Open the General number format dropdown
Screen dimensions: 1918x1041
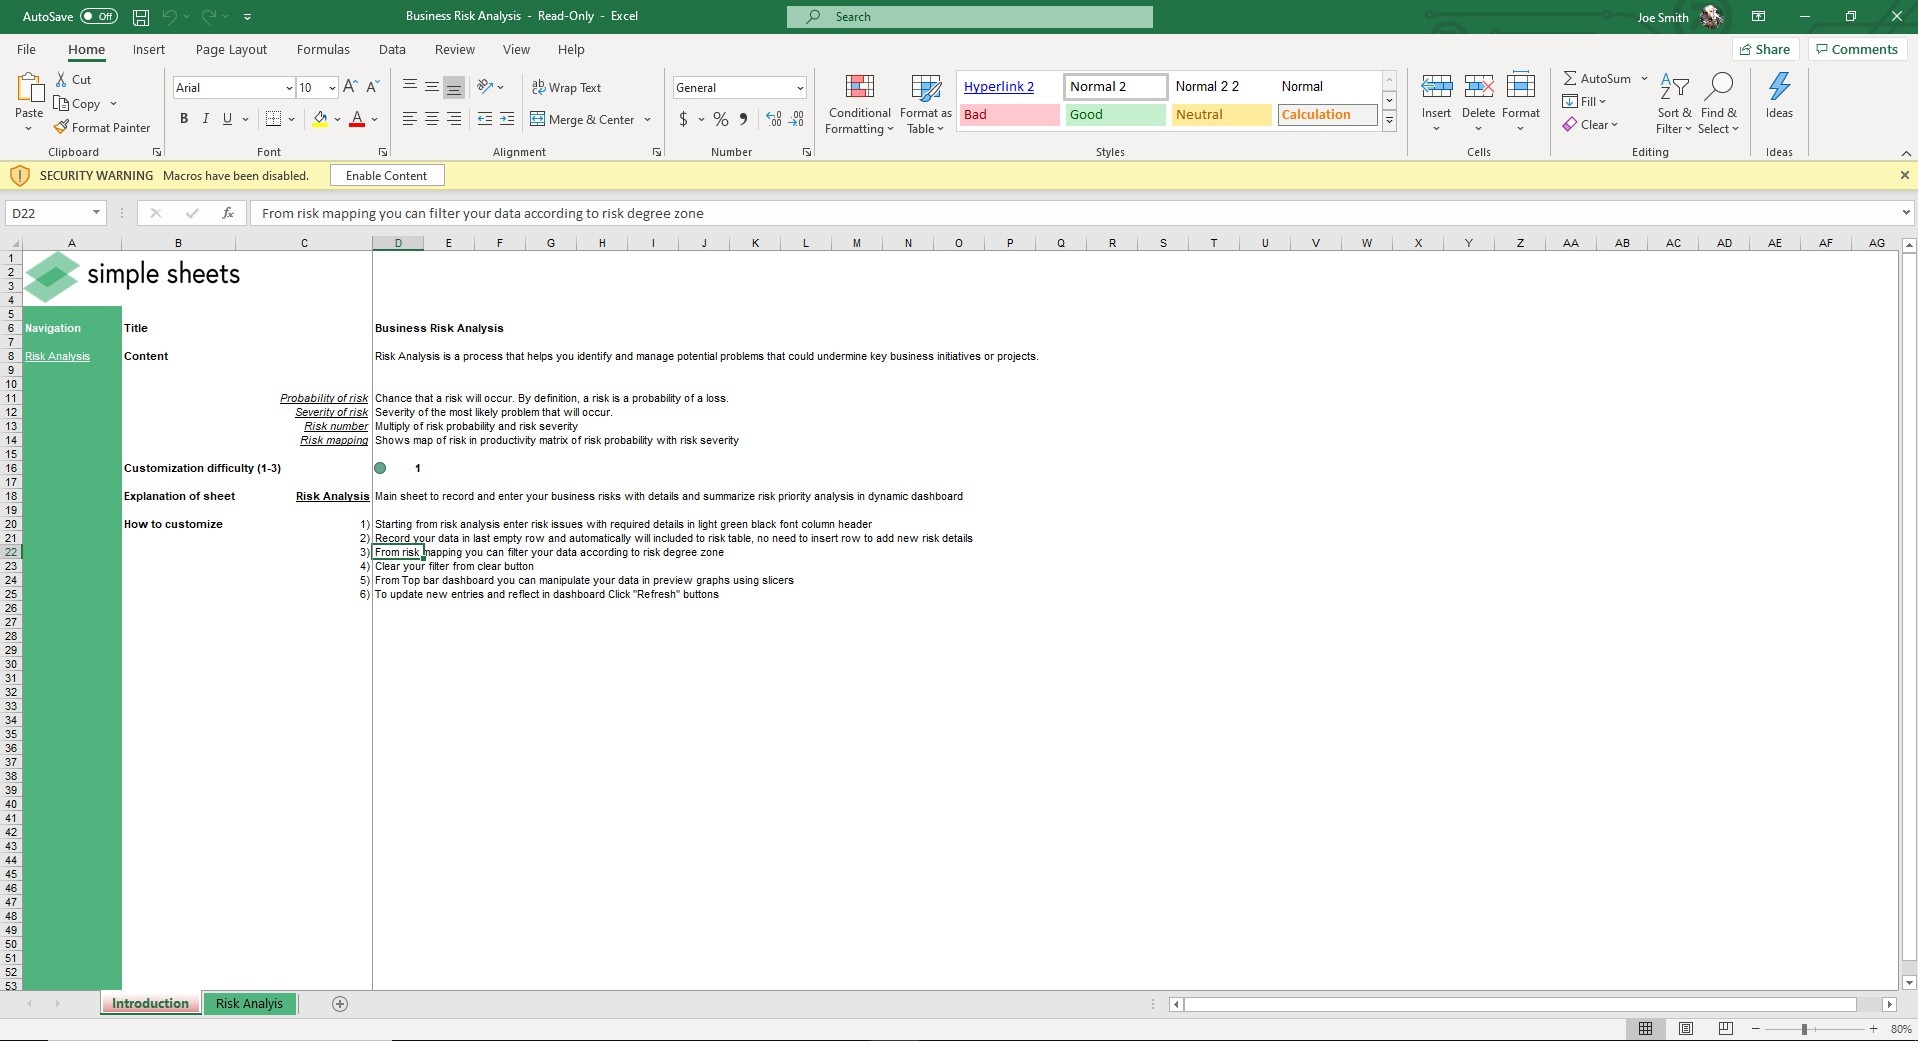(x=800, y=88)
